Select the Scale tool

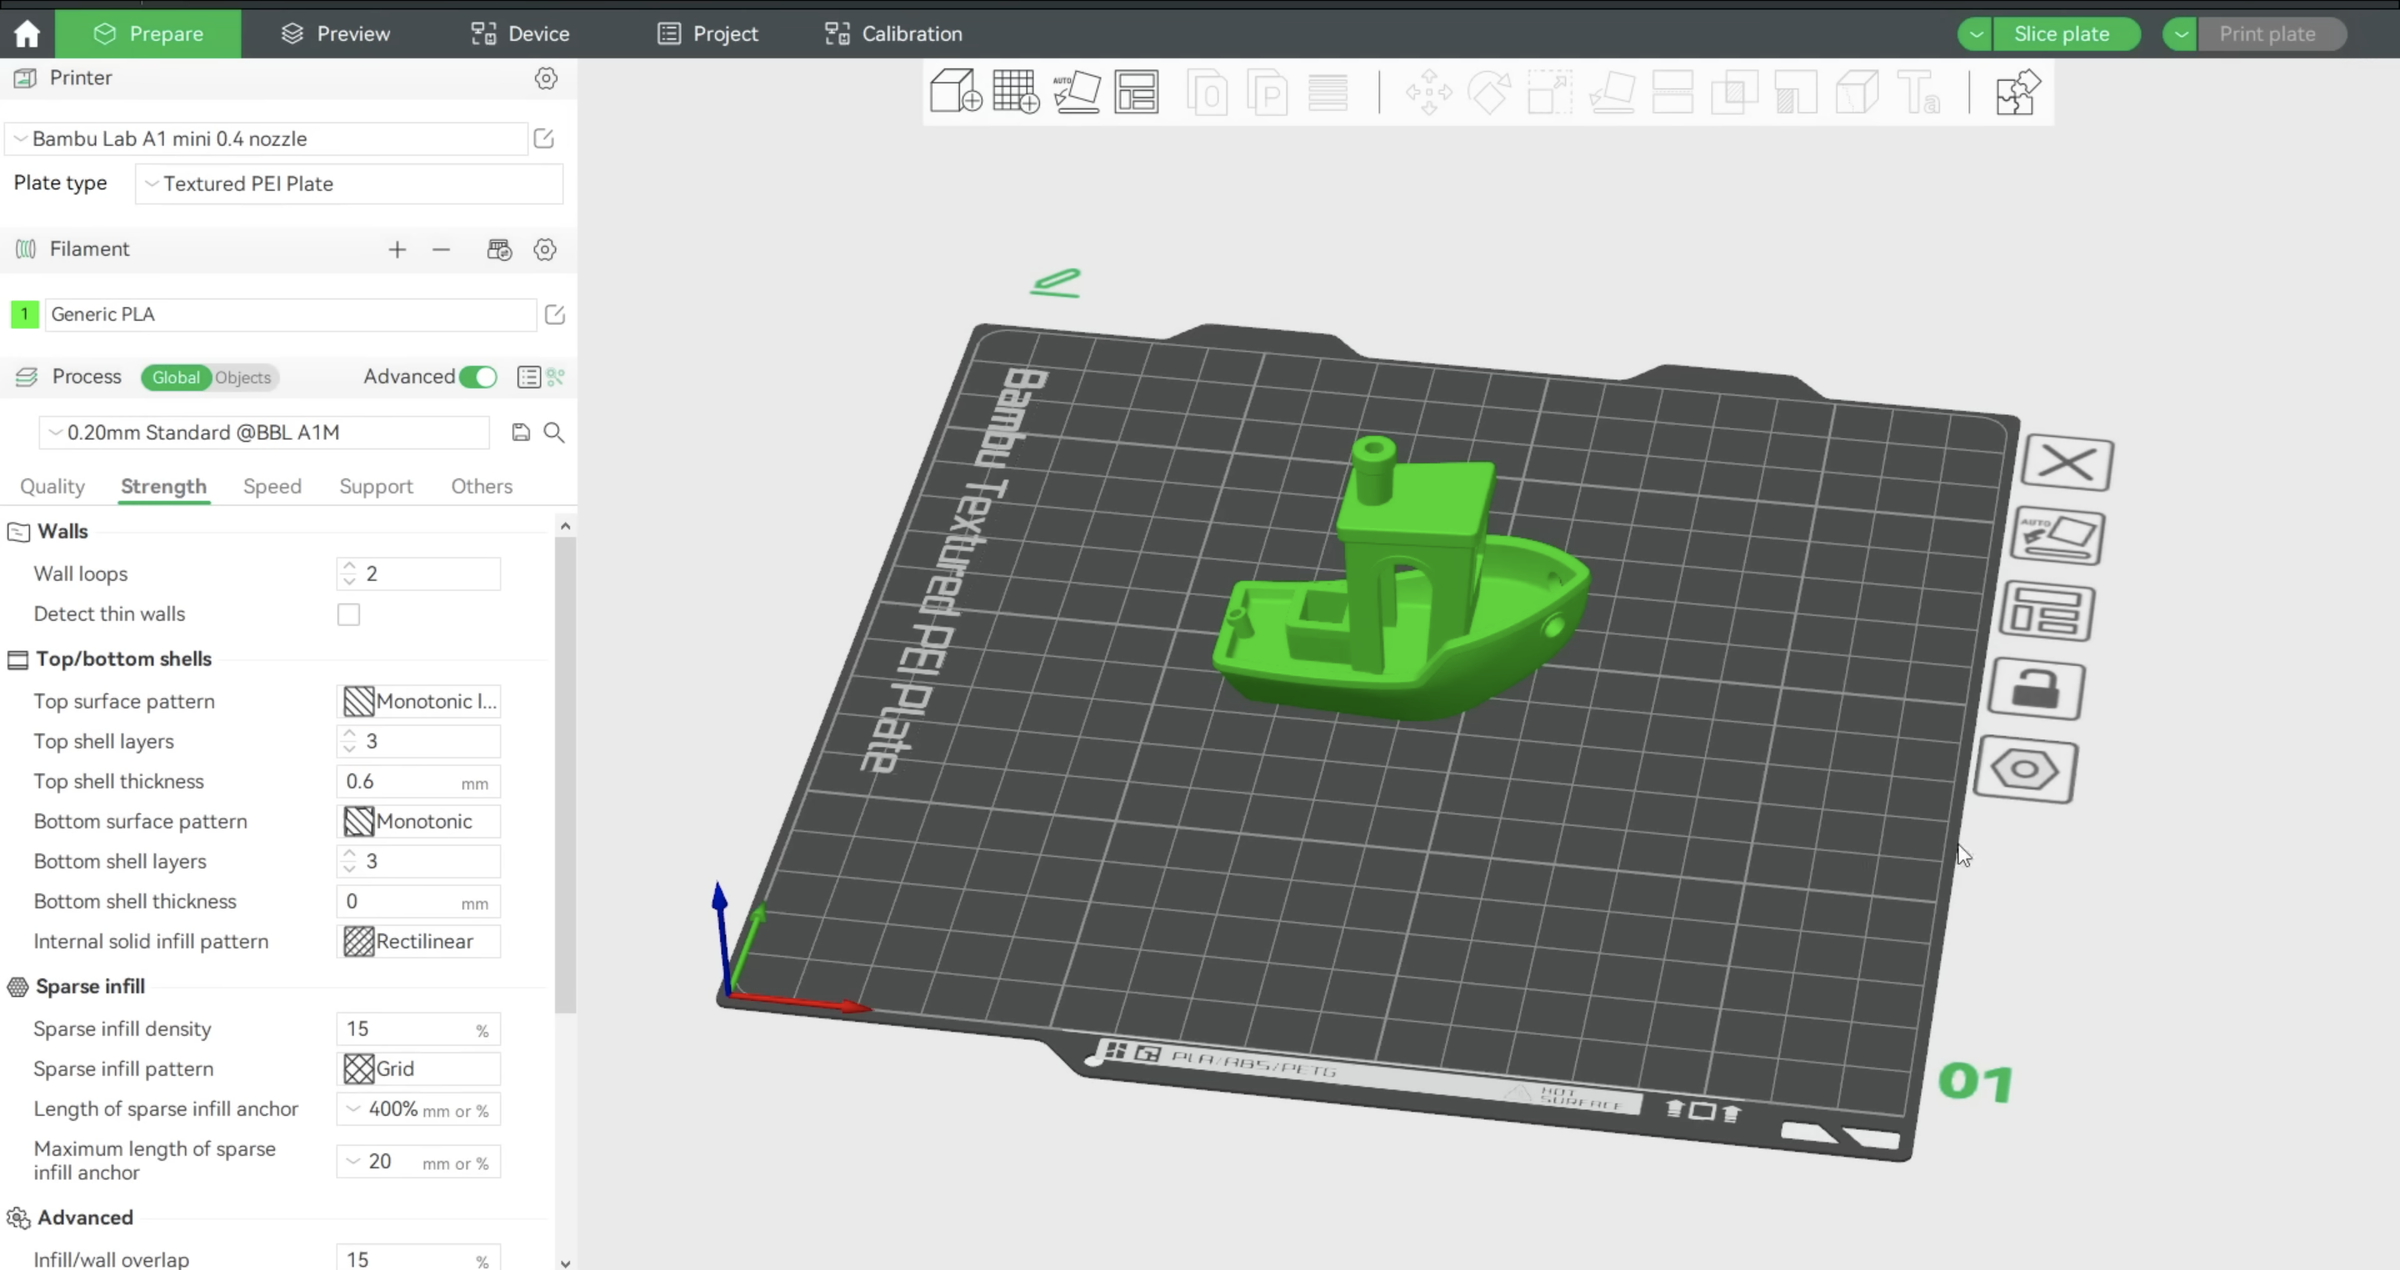(1550, 91)
